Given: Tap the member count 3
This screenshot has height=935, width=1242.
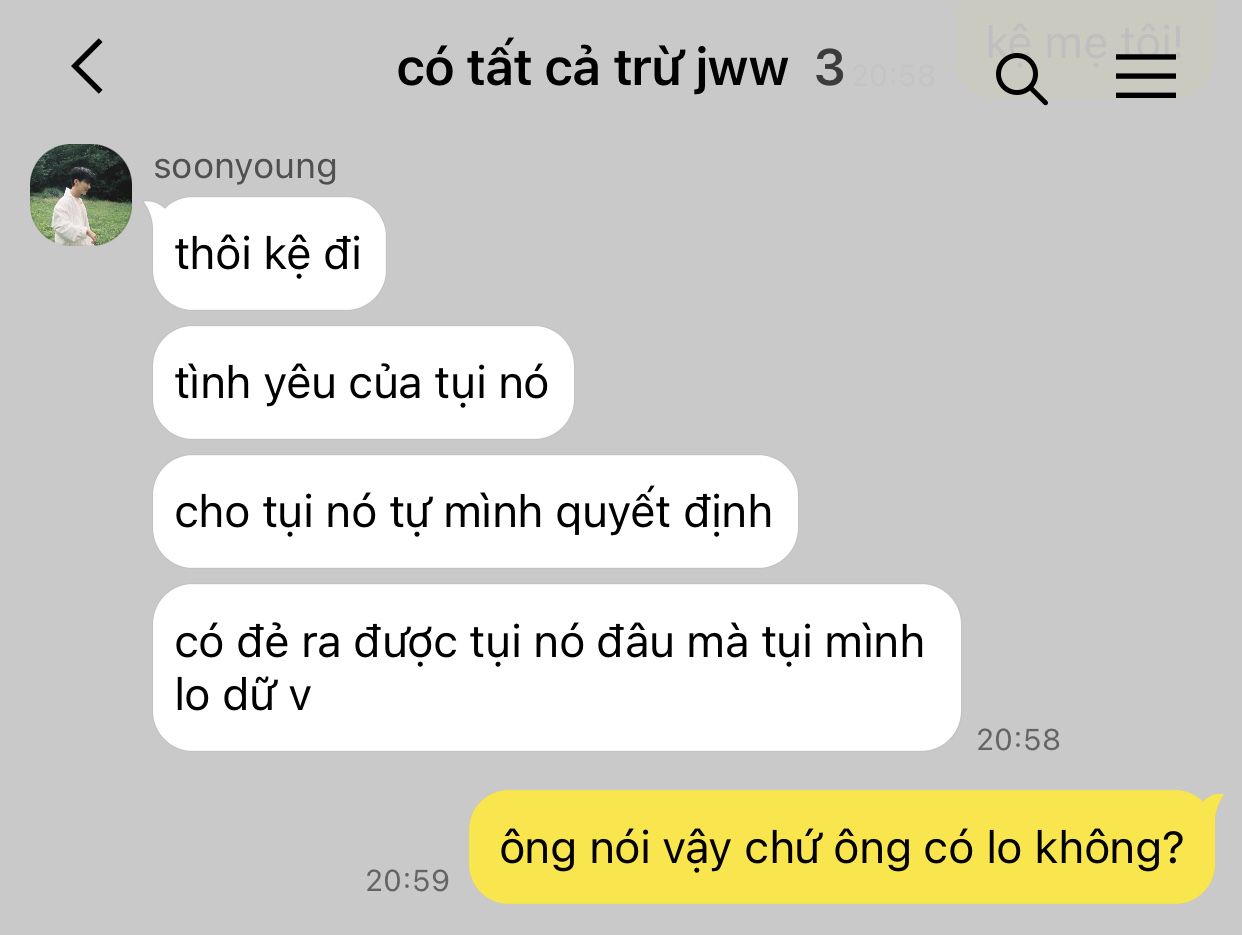Looking at the screenshot, I should 829,69.
